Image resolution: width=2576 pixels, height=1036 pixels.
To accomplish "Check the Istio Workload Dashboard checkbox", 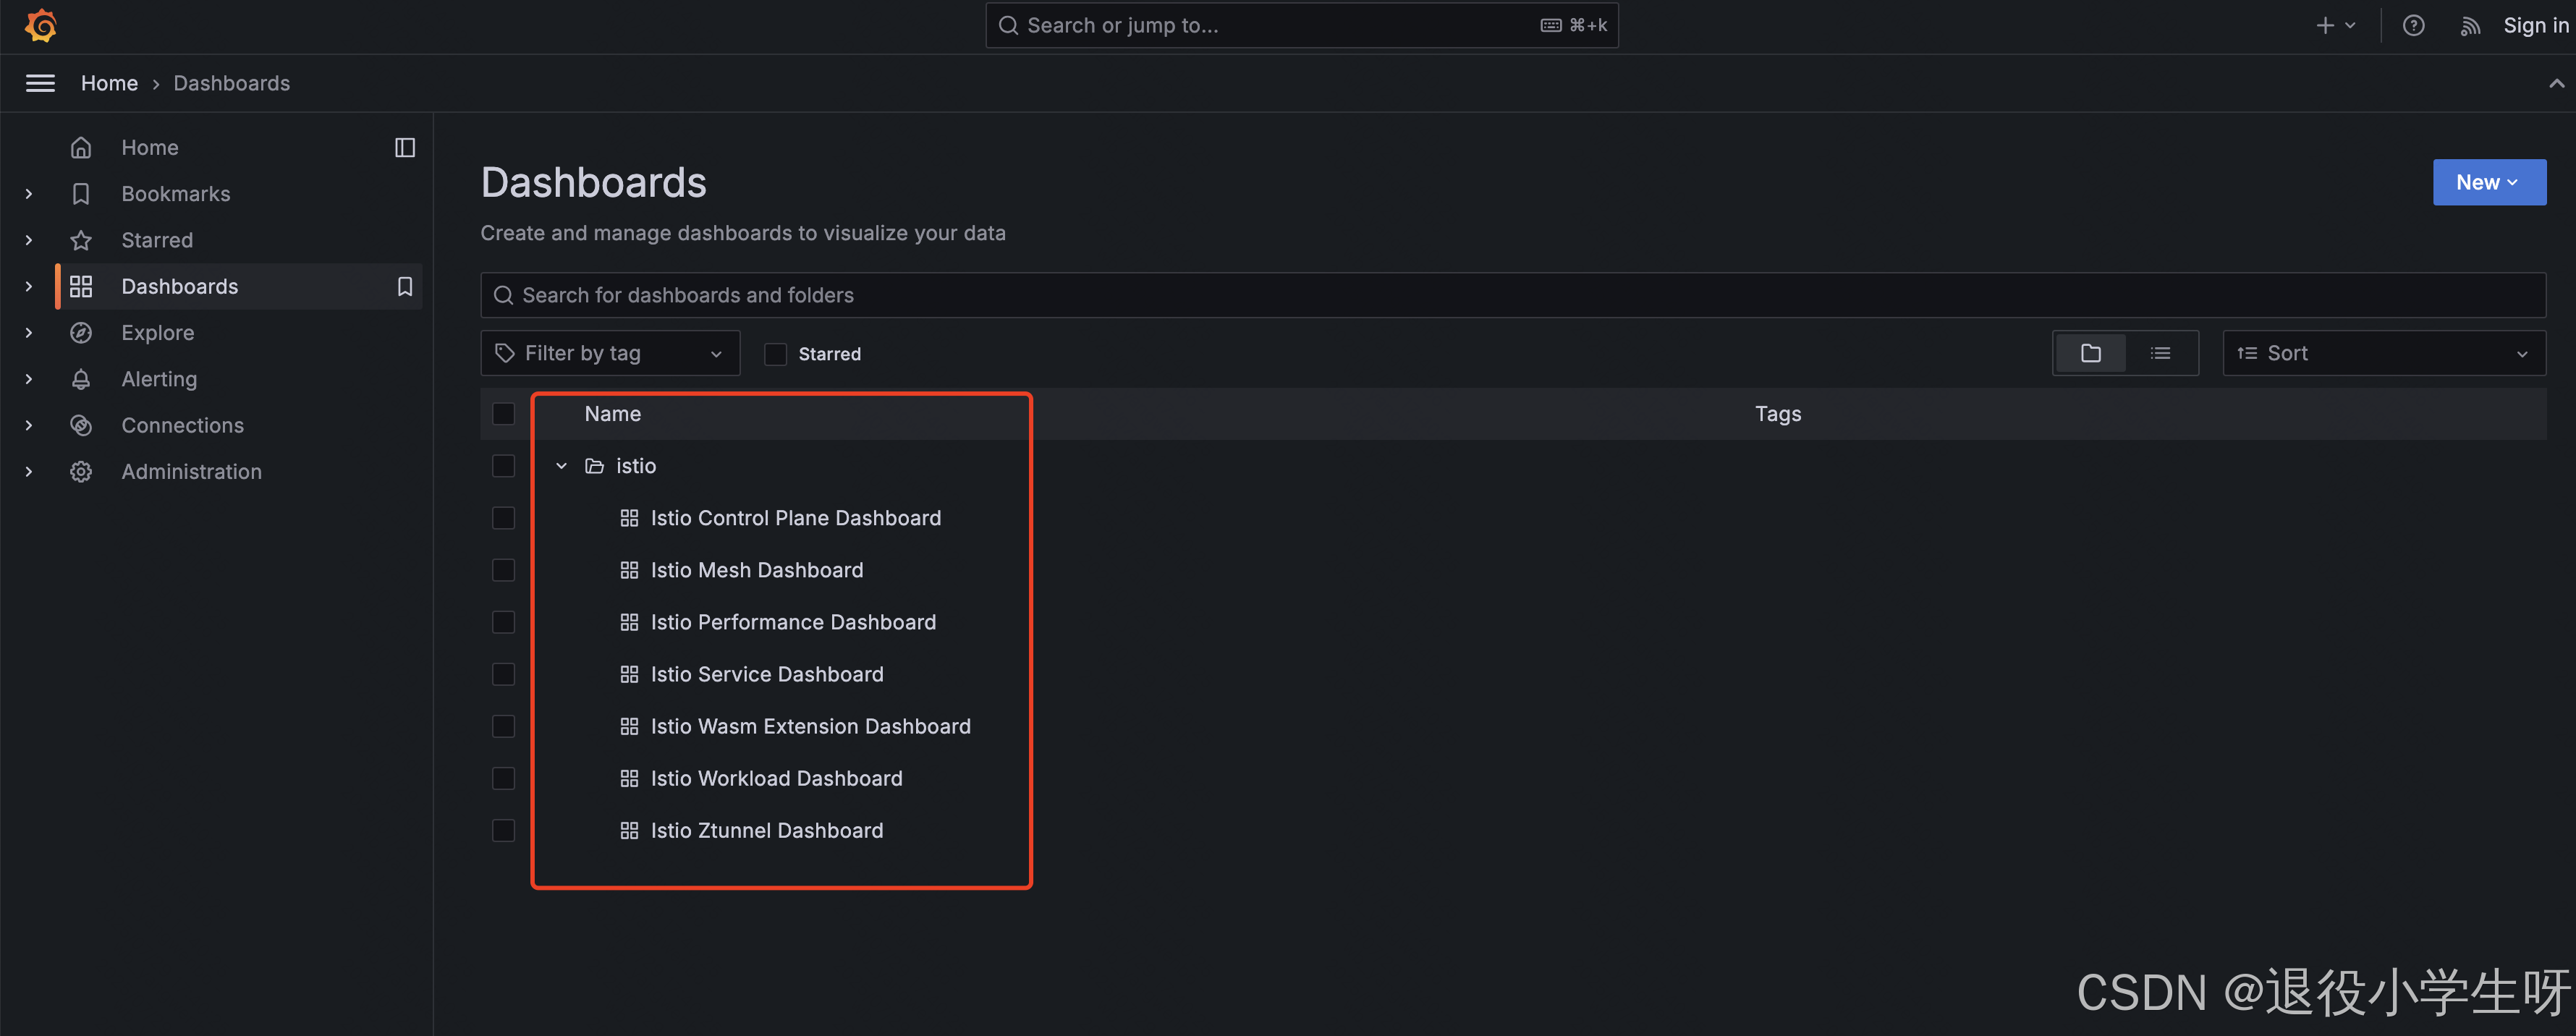I will pyautogui.click(x=503, y=778).
